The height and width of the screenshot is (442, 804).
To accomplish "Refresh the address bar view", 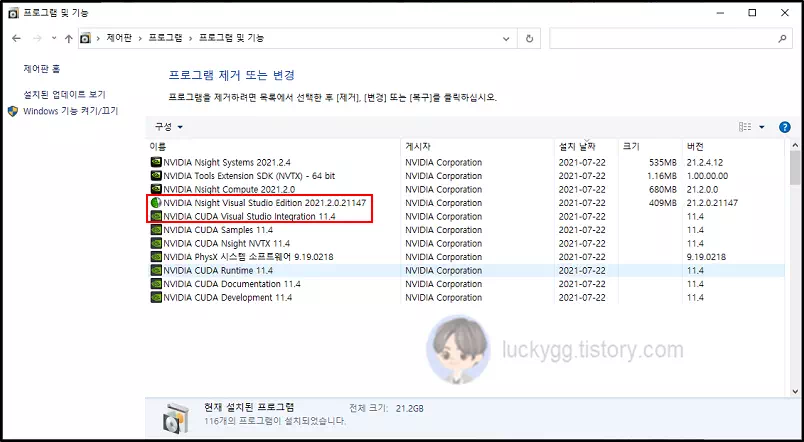I will click(x=529, y=38).
